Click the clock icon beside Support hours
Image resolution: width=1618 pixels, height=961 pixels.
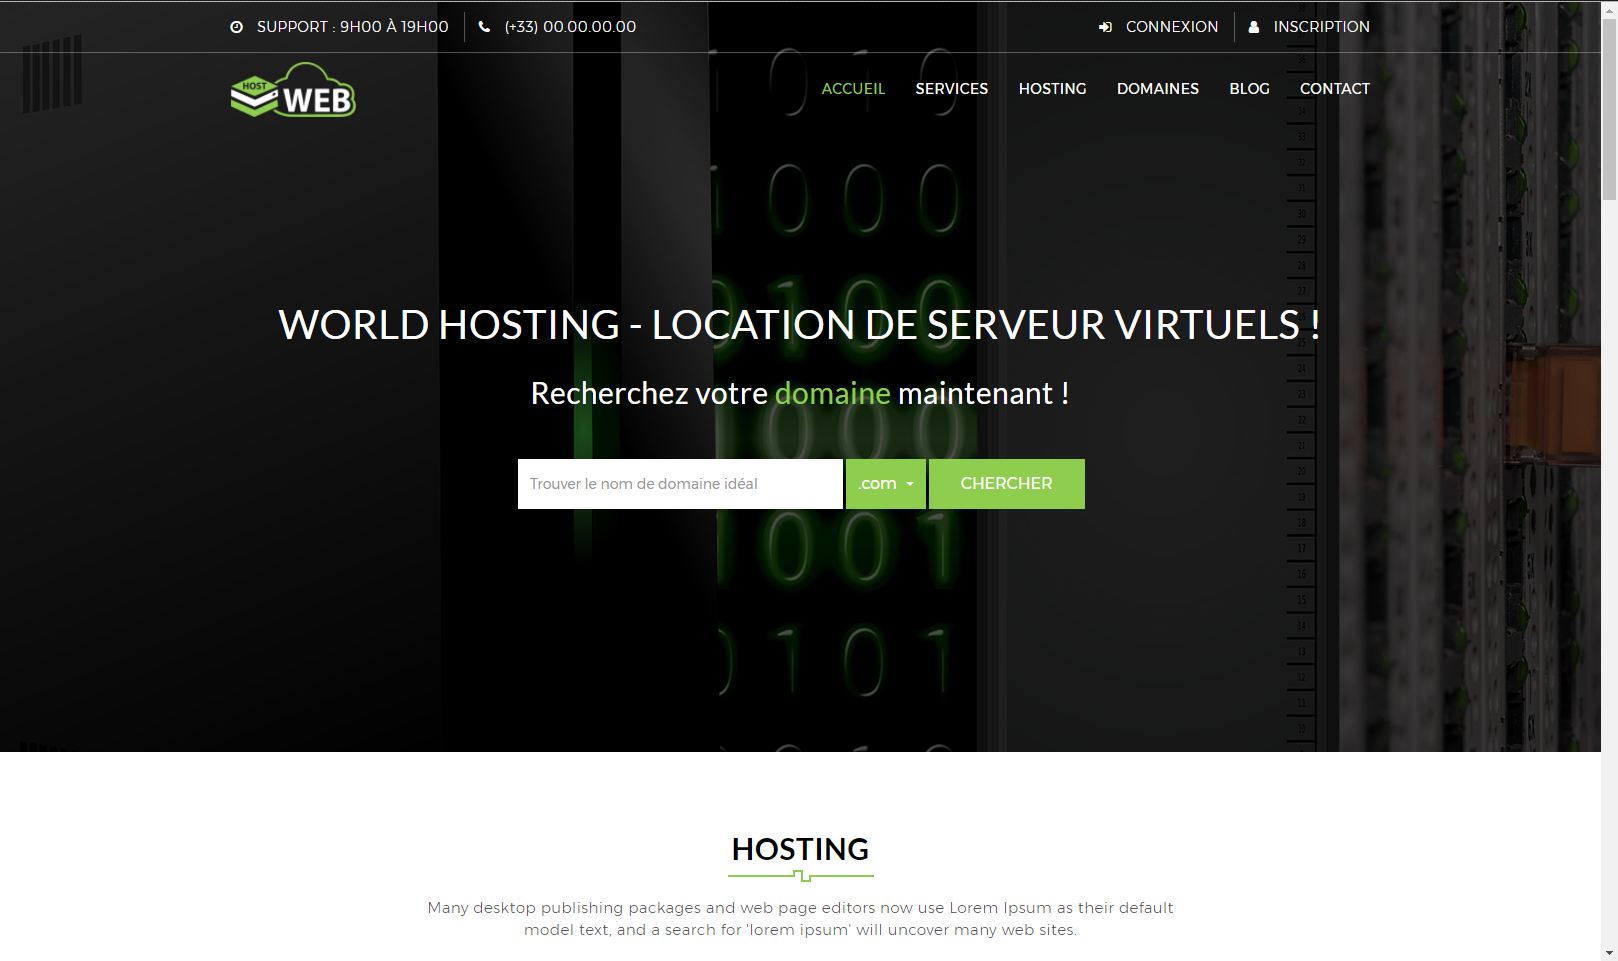point(236,27)
